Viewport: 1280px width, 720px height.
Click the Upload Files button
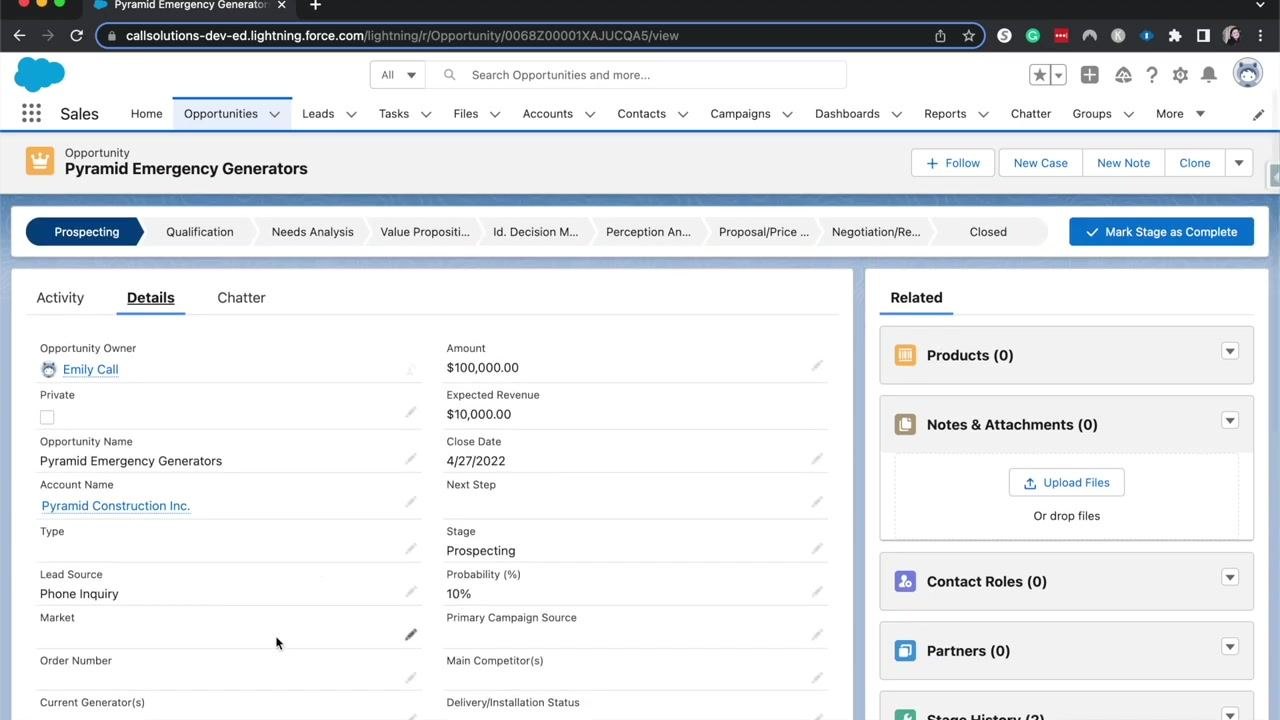coord(1066,483)
